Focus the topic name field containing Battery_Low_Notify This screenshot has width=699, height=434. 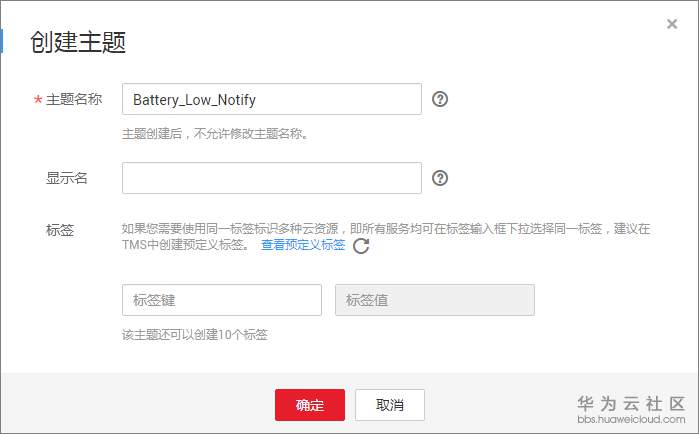[271, 99]
